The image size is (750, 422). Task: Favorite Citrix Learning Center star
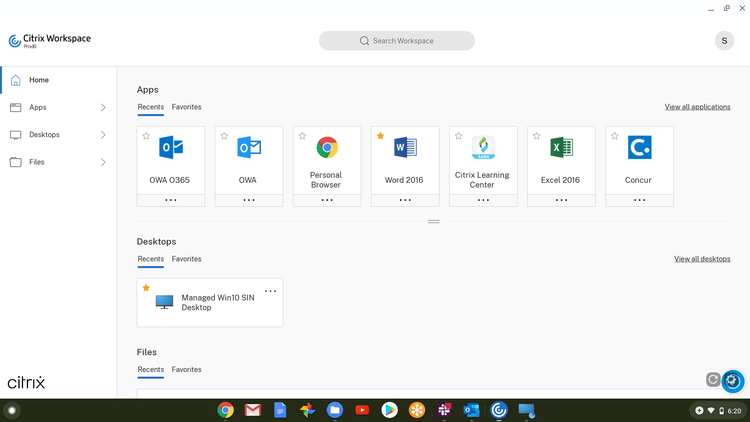(x=458, y=136)
